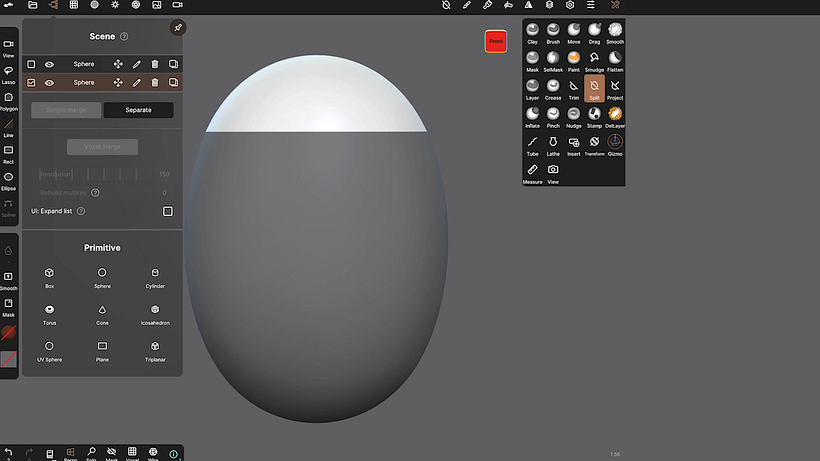Toggle the UI: Expand list checkbox
The height and width of the screenshot is (461, 820).
pyautogui.click(x=167, y=211)
